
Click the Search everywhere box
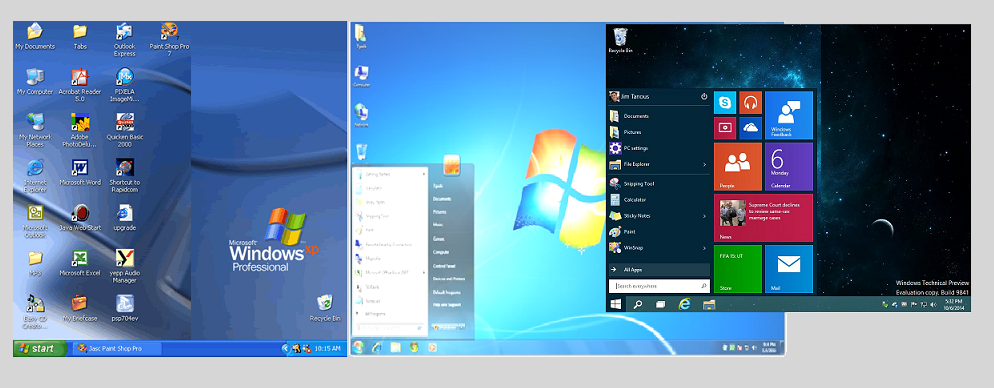click(659, 286)
